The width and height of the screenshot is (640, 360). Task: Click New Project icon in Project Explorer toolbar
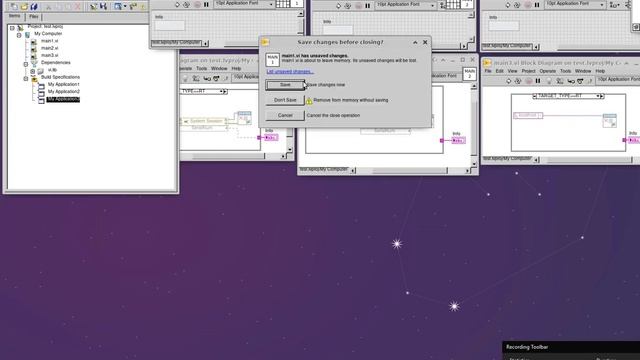[x=14, y=6]
